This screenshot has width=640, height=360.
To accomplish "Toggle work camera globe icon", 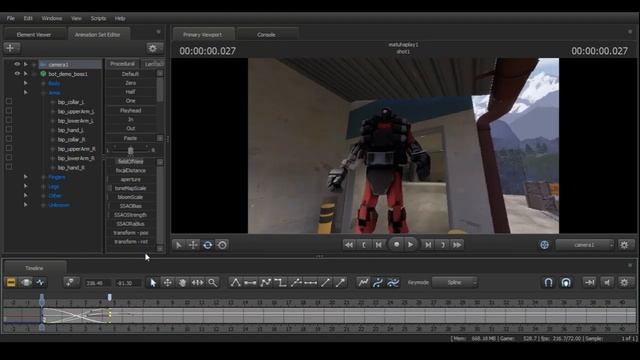I will coord(544,245).
